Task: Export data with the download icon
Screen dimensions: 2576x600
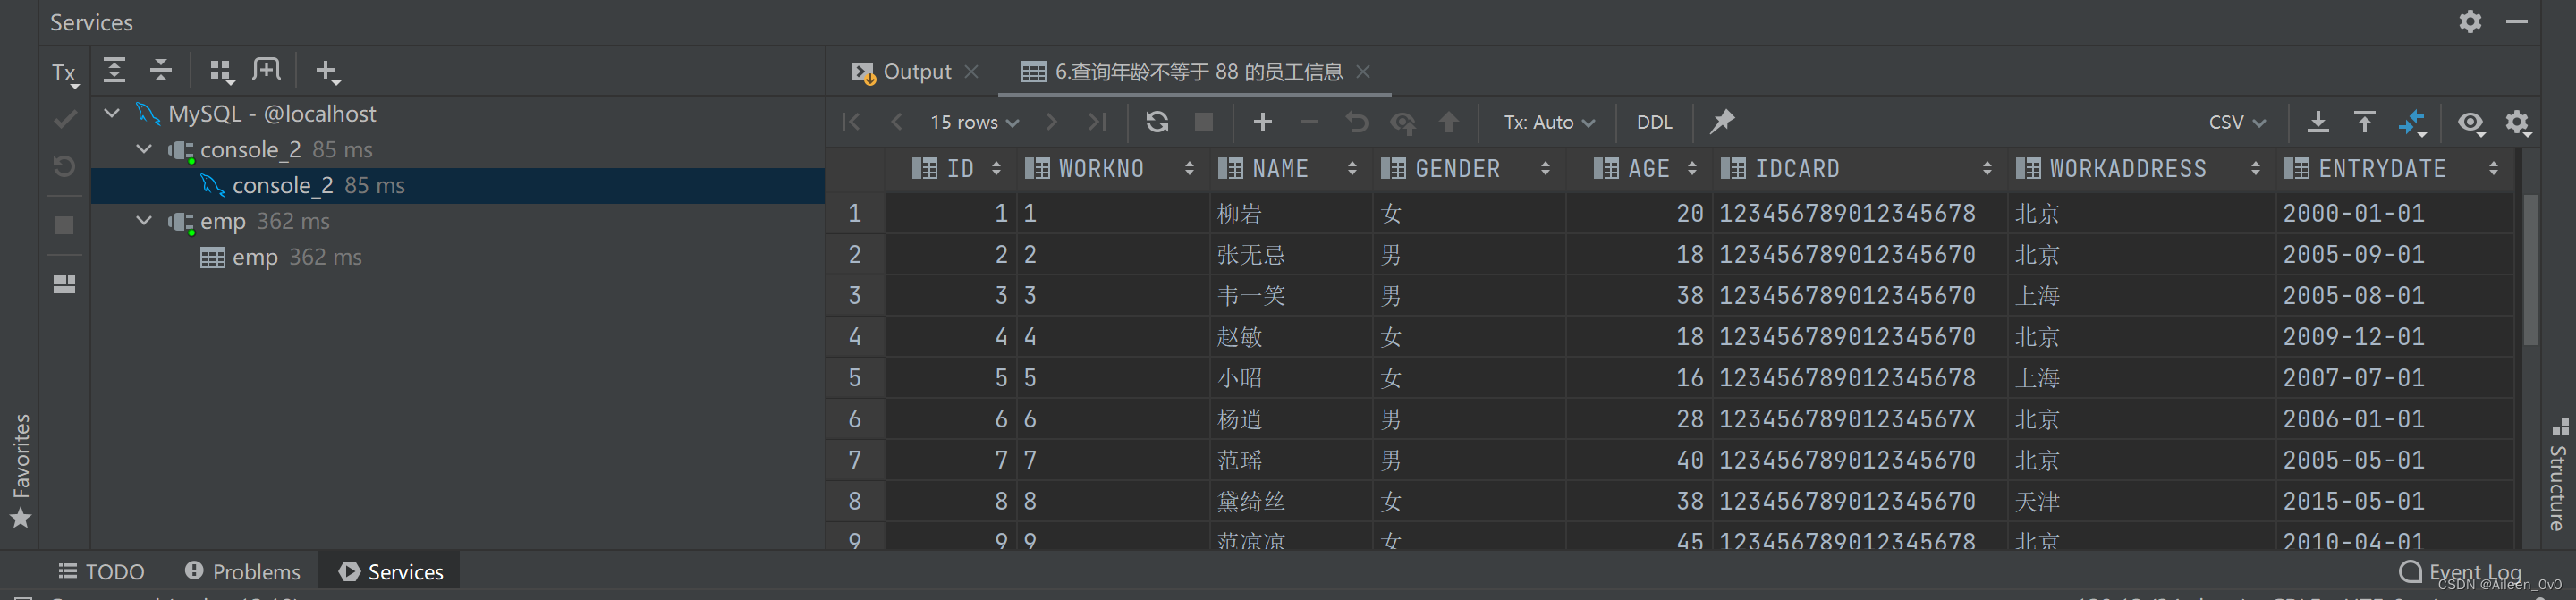Action: click(x=2317, y=122)
